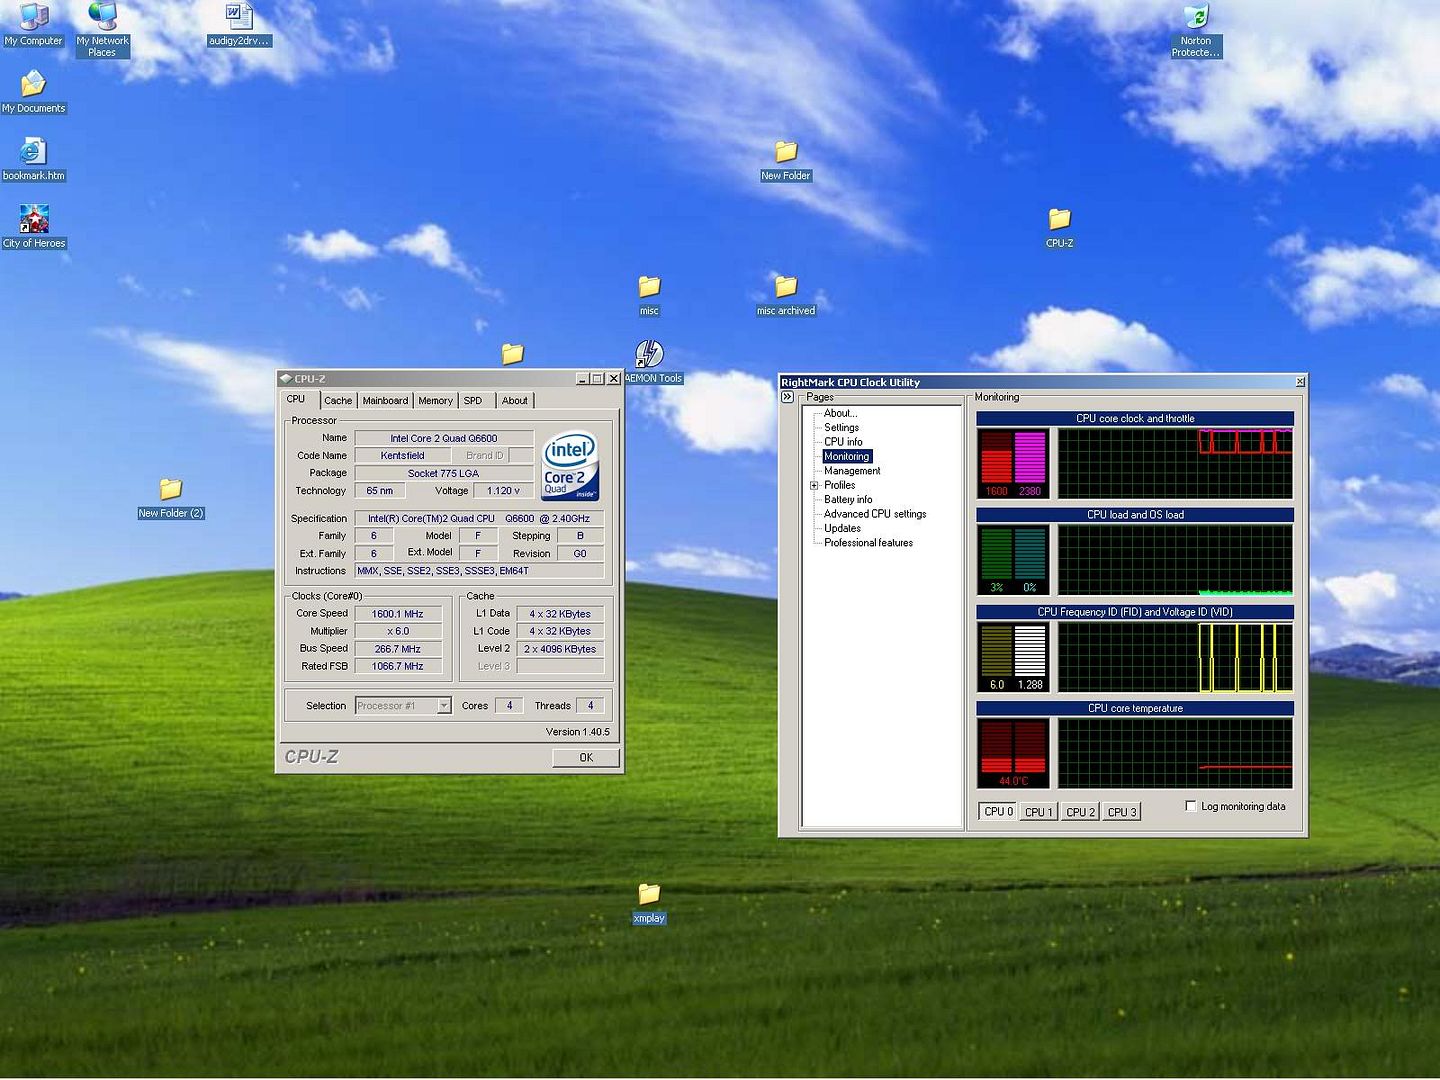Expand the Profiles tree node
Image resolution: width=1440 pixels, height=1080 pixels.
[814, 486]
